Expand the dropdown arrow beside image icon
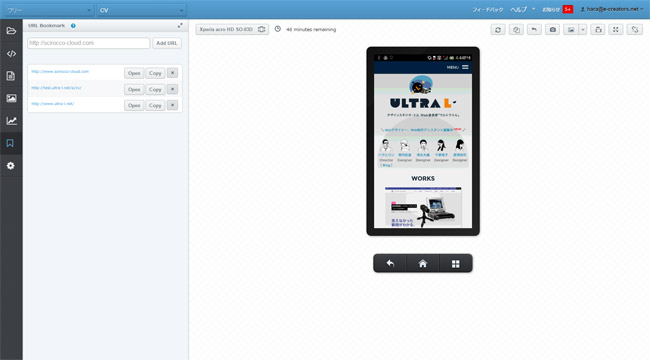 point(583,29)
